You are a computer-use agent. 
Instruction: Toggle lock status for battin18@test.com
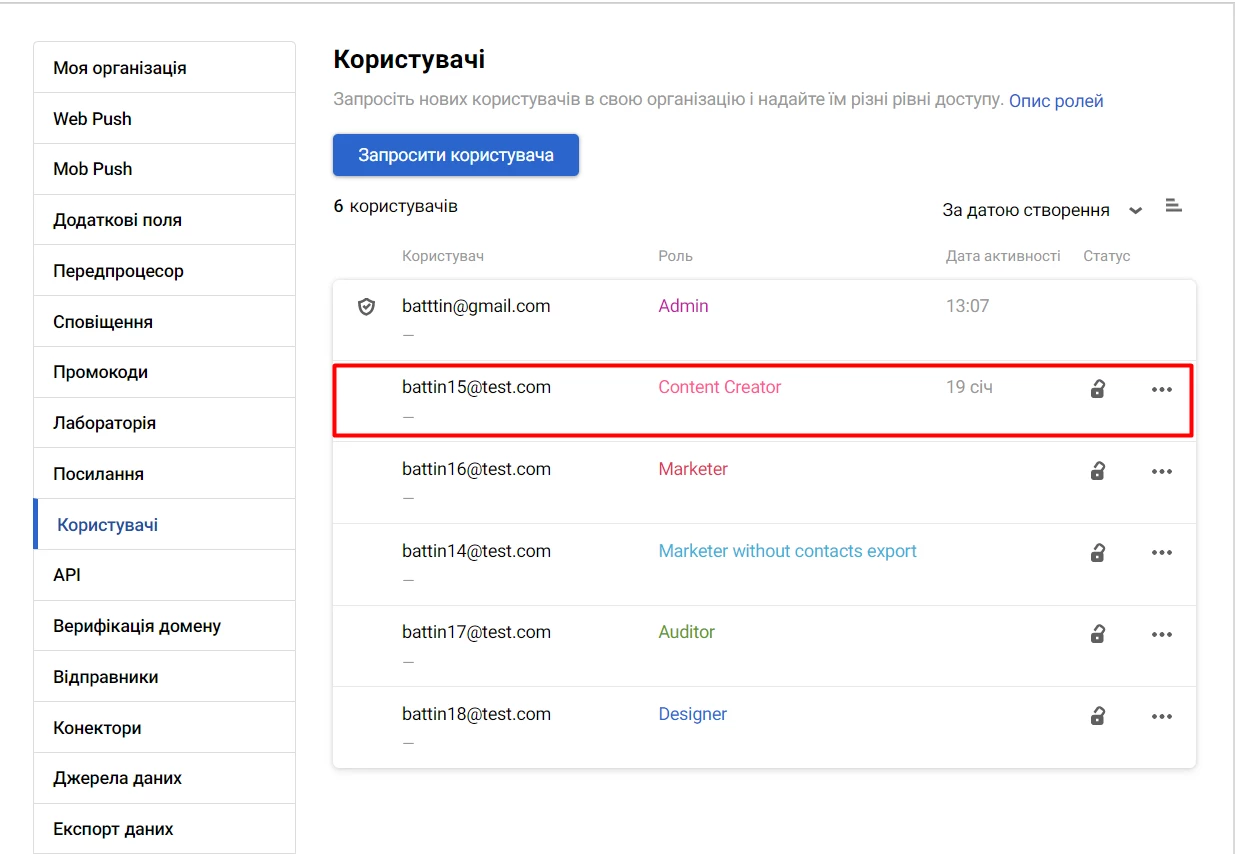[x=1097, y=716]
